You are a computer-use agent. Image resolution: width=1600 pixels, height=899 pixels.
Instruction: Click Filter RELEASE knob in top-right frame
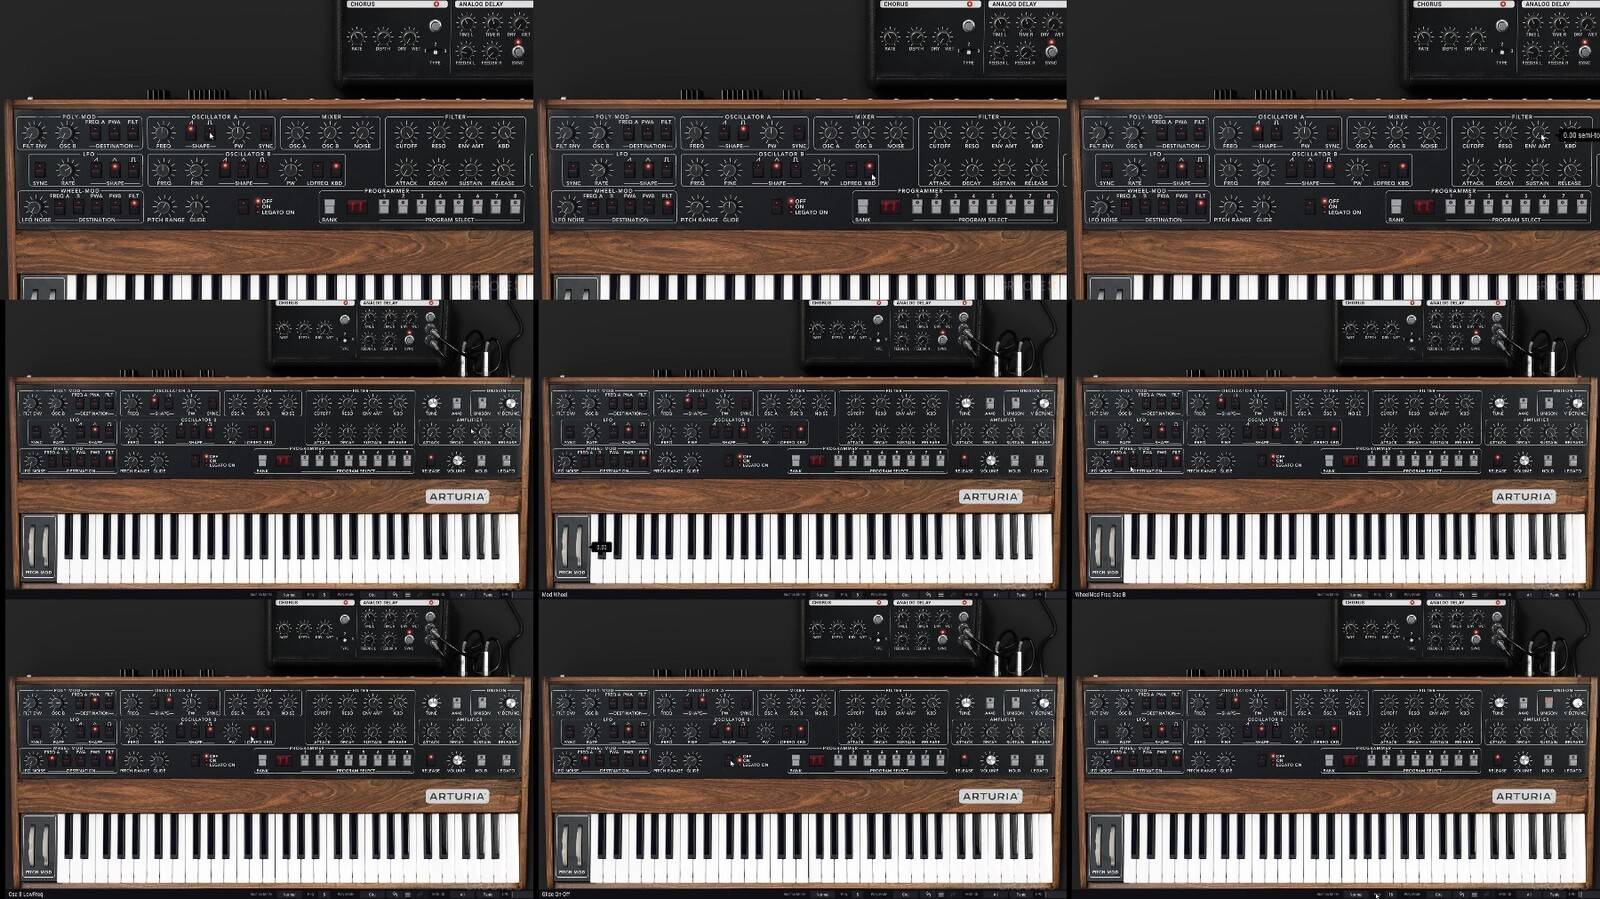pos(1568,169)
